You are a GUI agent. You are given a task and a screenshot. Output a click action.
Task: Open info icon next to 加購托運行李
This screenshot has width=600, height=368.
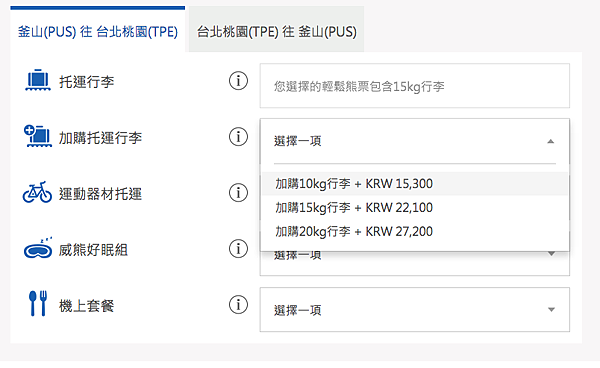(x=238, y=137)
